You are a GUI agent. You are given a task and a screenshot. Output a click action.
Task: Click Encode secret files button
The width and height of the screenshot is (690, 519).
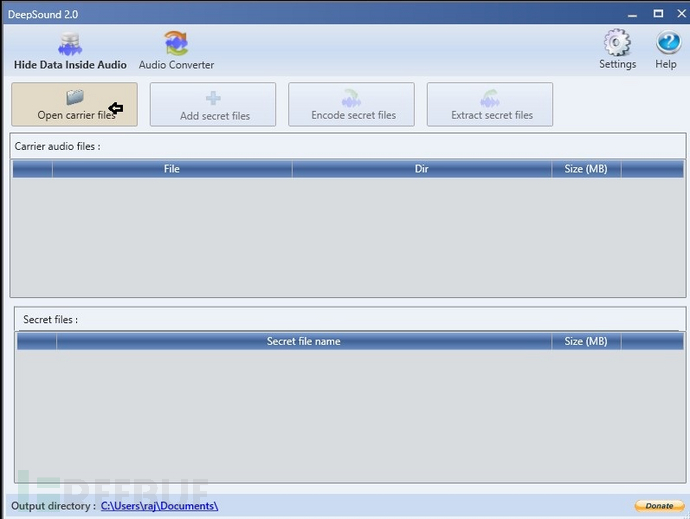[x=351, y=104]
